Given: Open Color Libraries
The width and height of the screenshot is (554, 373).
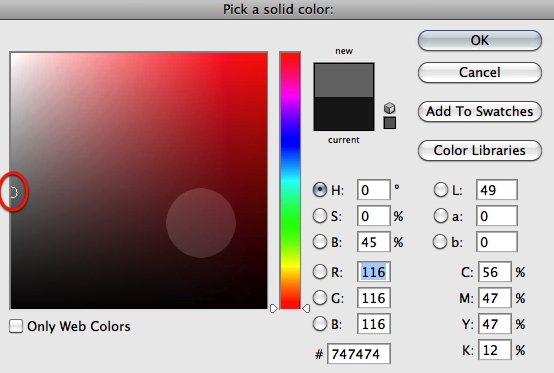Looking at the screenshot, I should coord(479,150).
